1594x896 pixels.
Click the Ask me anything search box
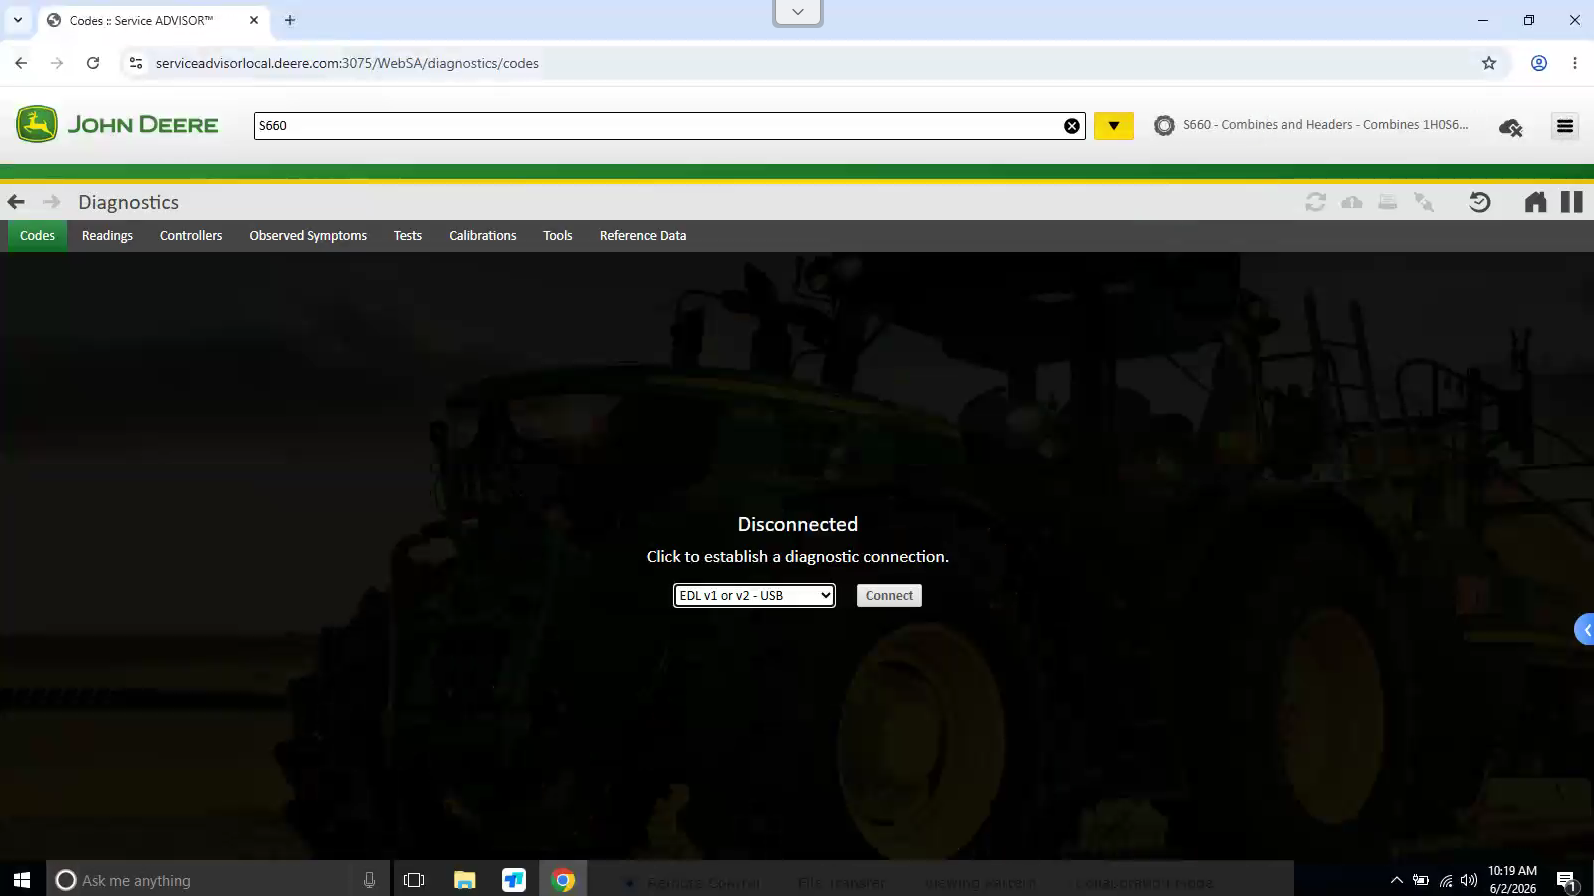pos(206,880)
